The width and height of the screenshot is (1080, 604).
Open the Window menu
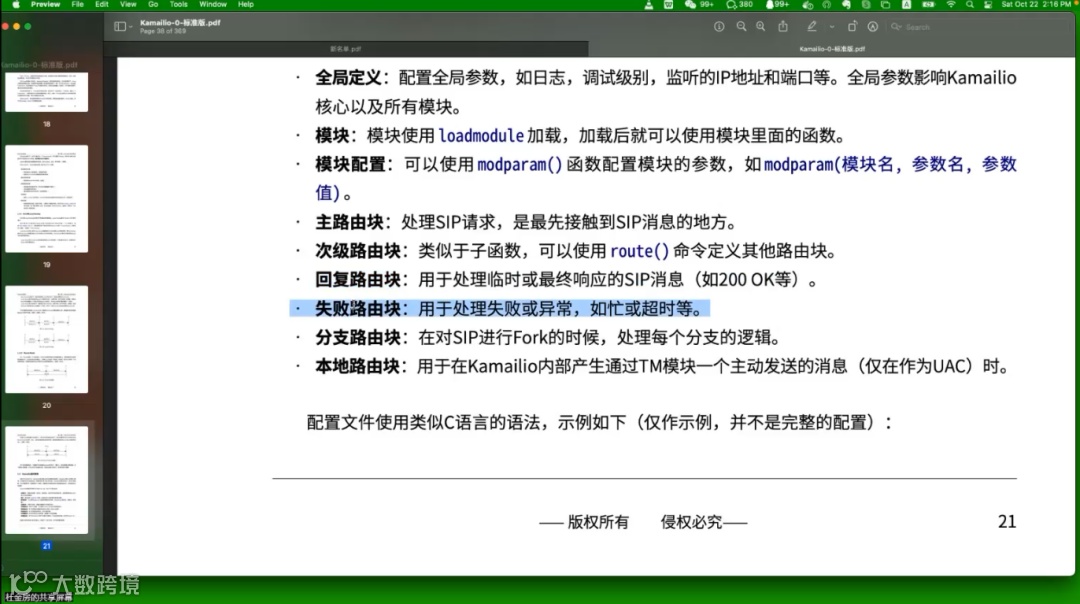pyautogui.click(x=213, y=5)
